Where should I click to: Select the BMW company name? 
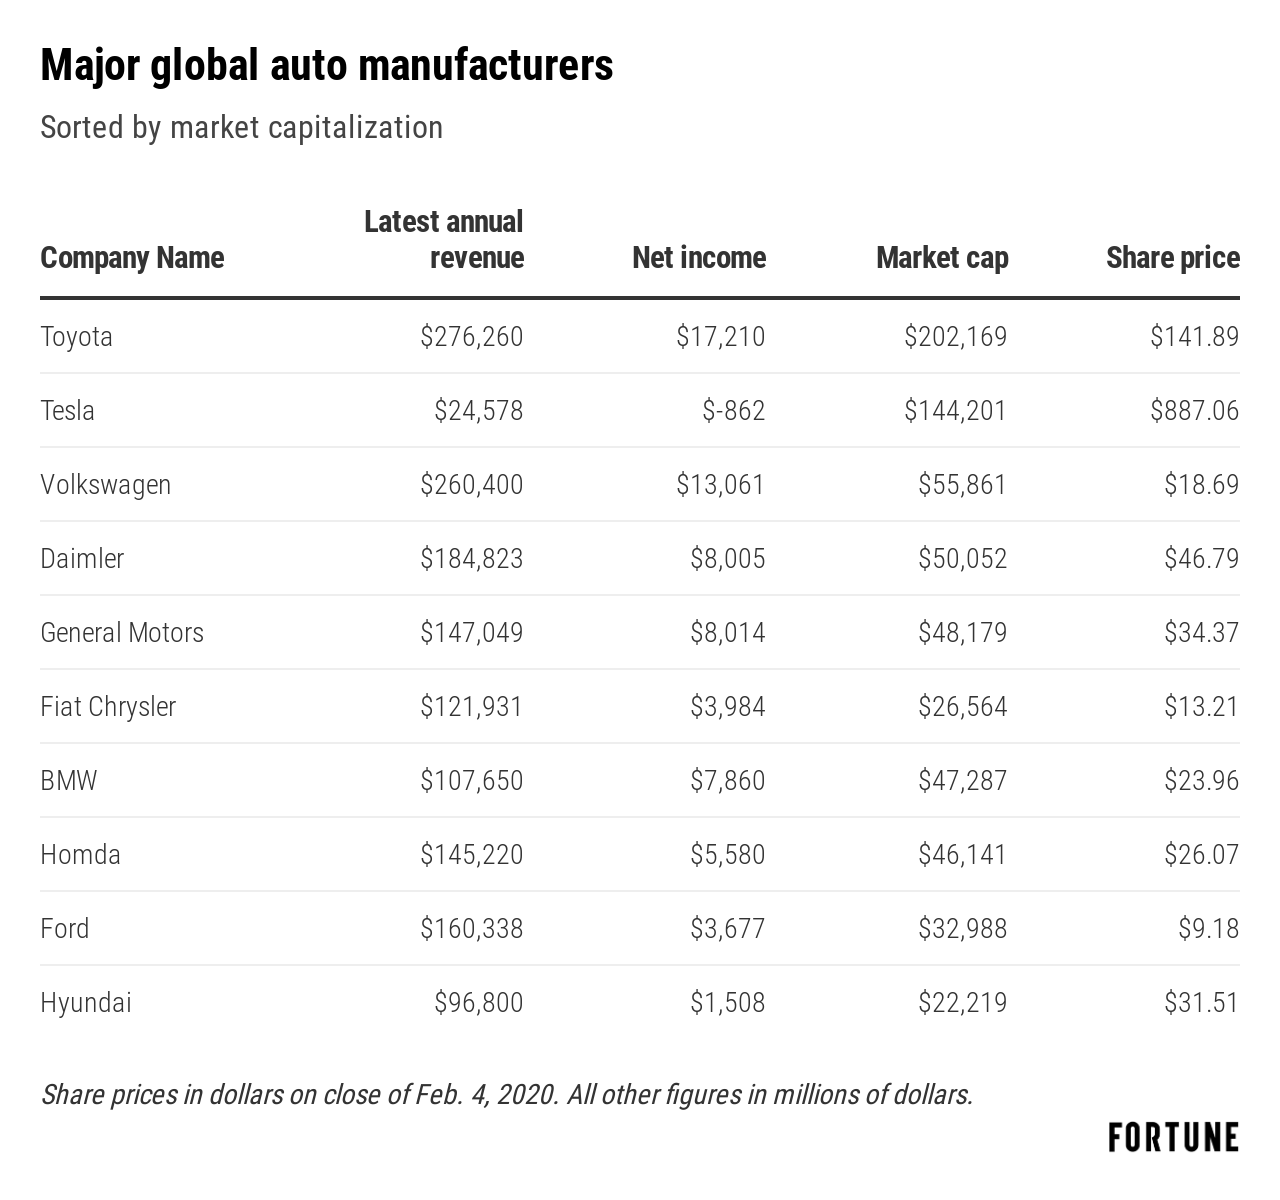pyautogui.click(x=69, y=781)
